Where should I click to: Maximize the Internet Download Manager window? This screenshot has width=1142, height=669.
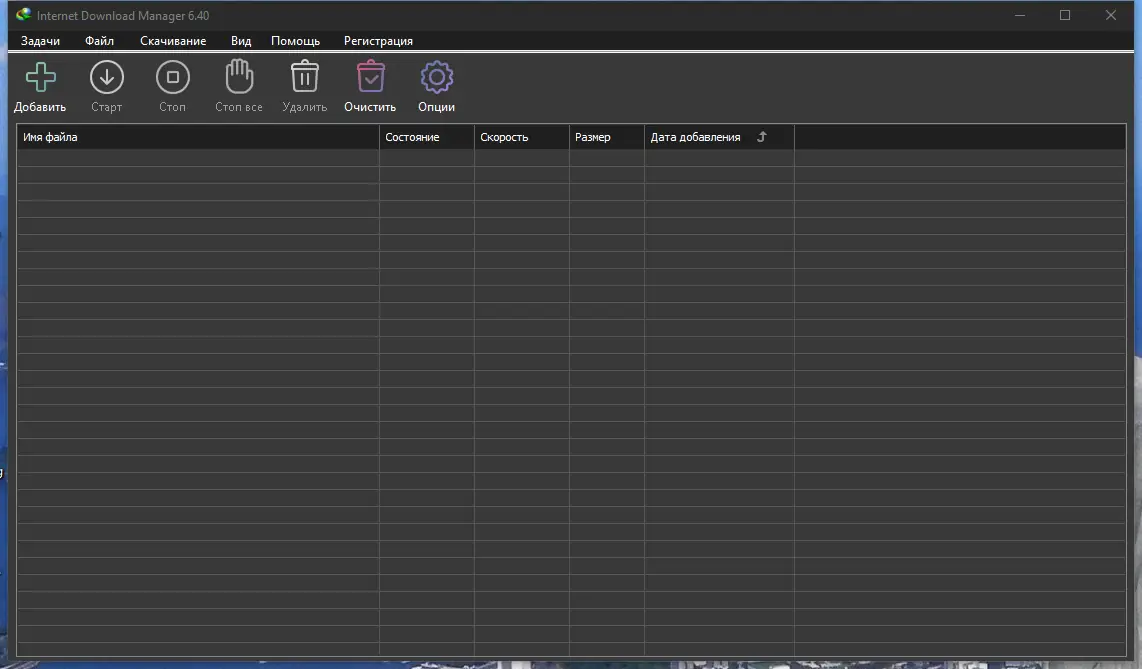pos(1065,15)
